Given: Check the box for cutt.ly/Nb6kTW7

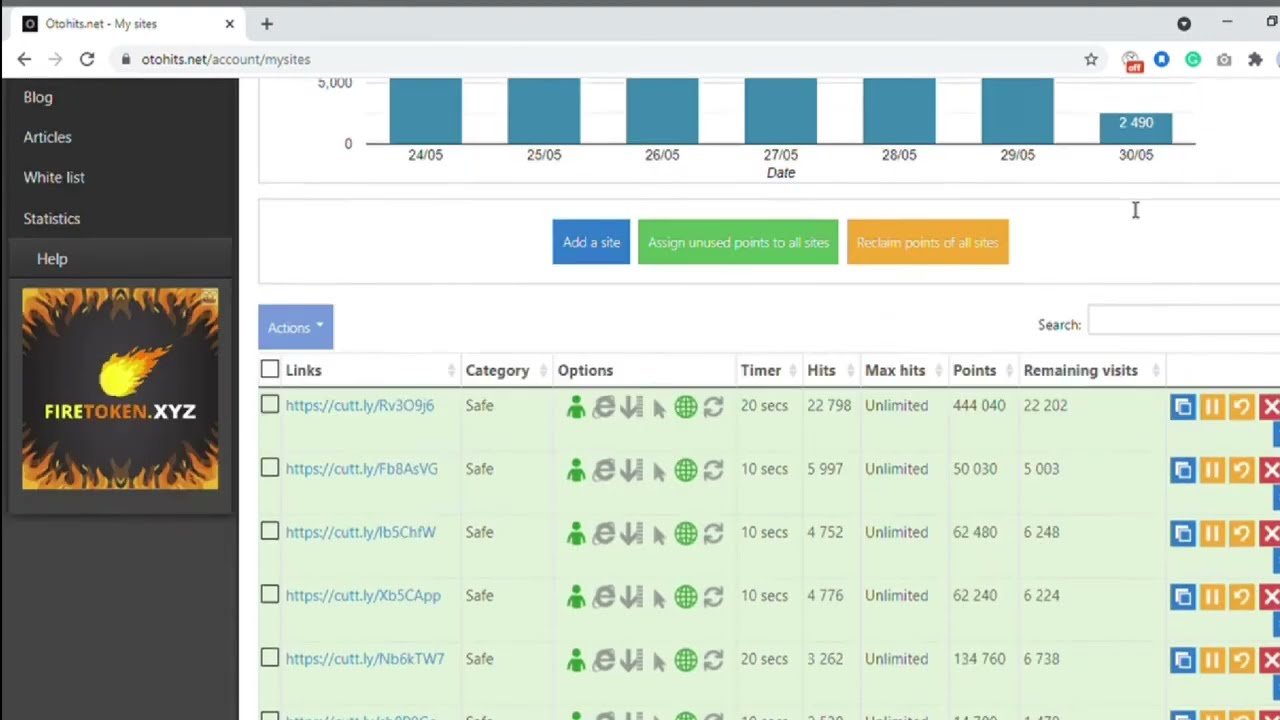Looking at the screenshot, I should [x=270, y=657].
